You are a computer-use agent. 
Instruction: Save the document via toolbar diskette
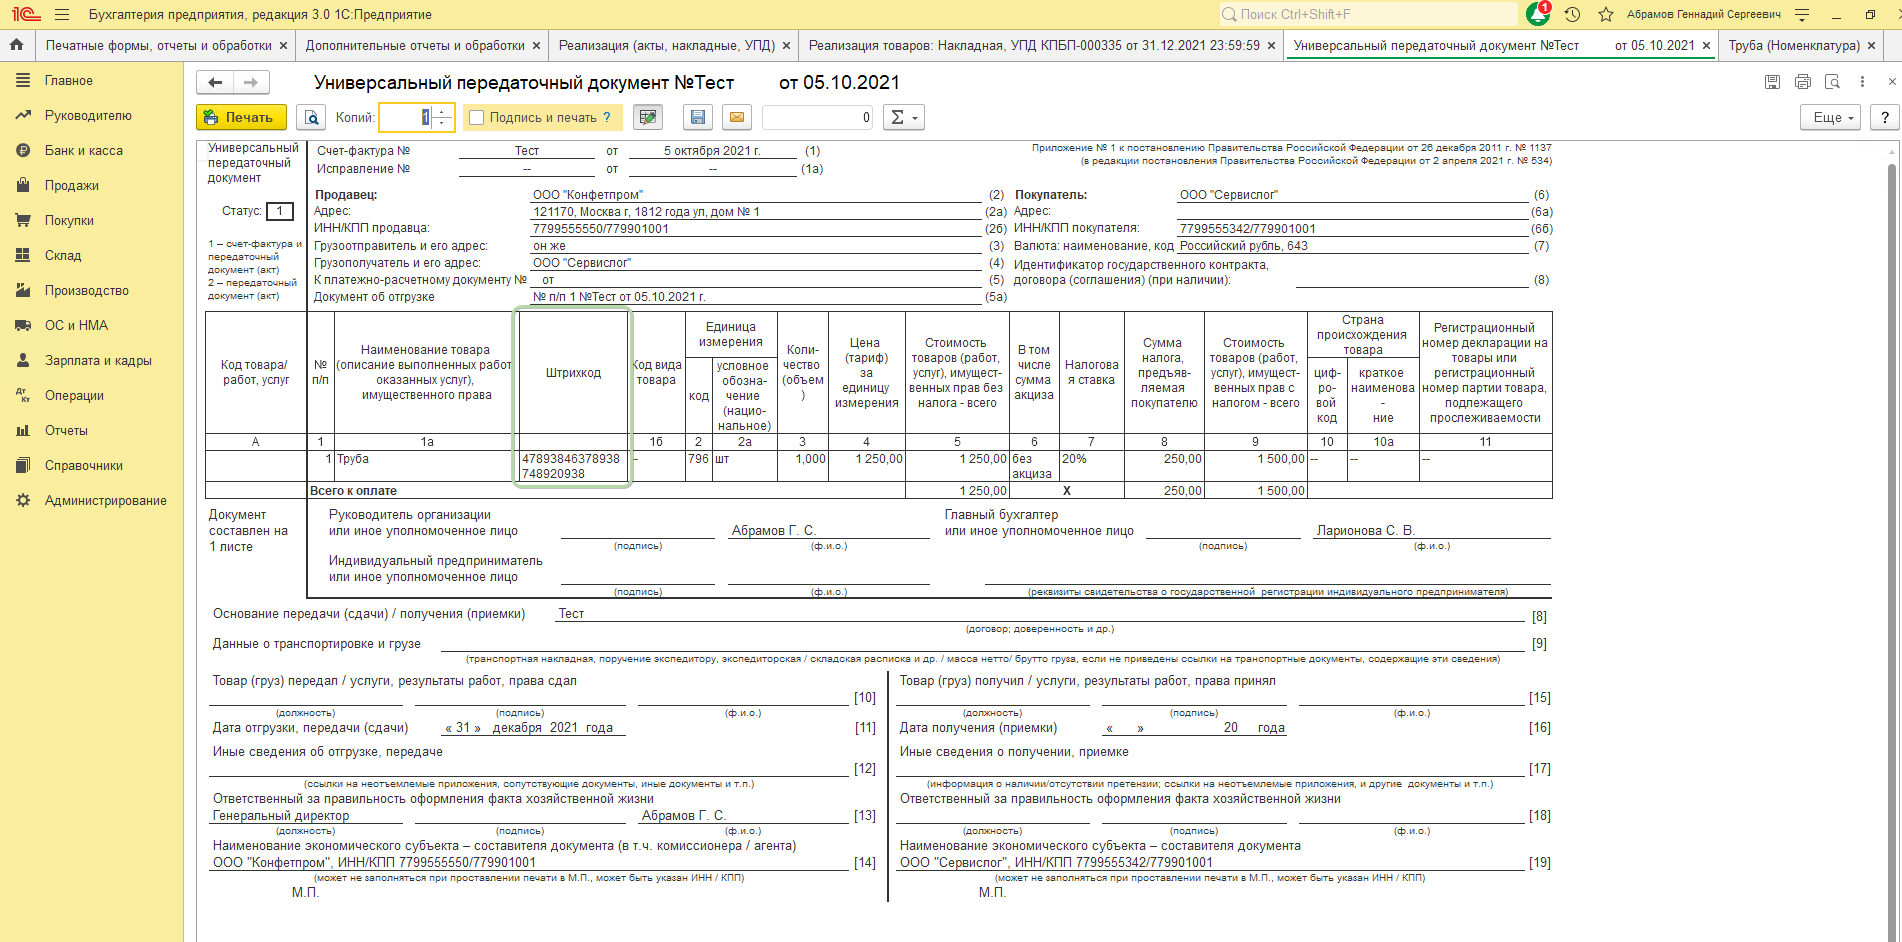[698, 117]
